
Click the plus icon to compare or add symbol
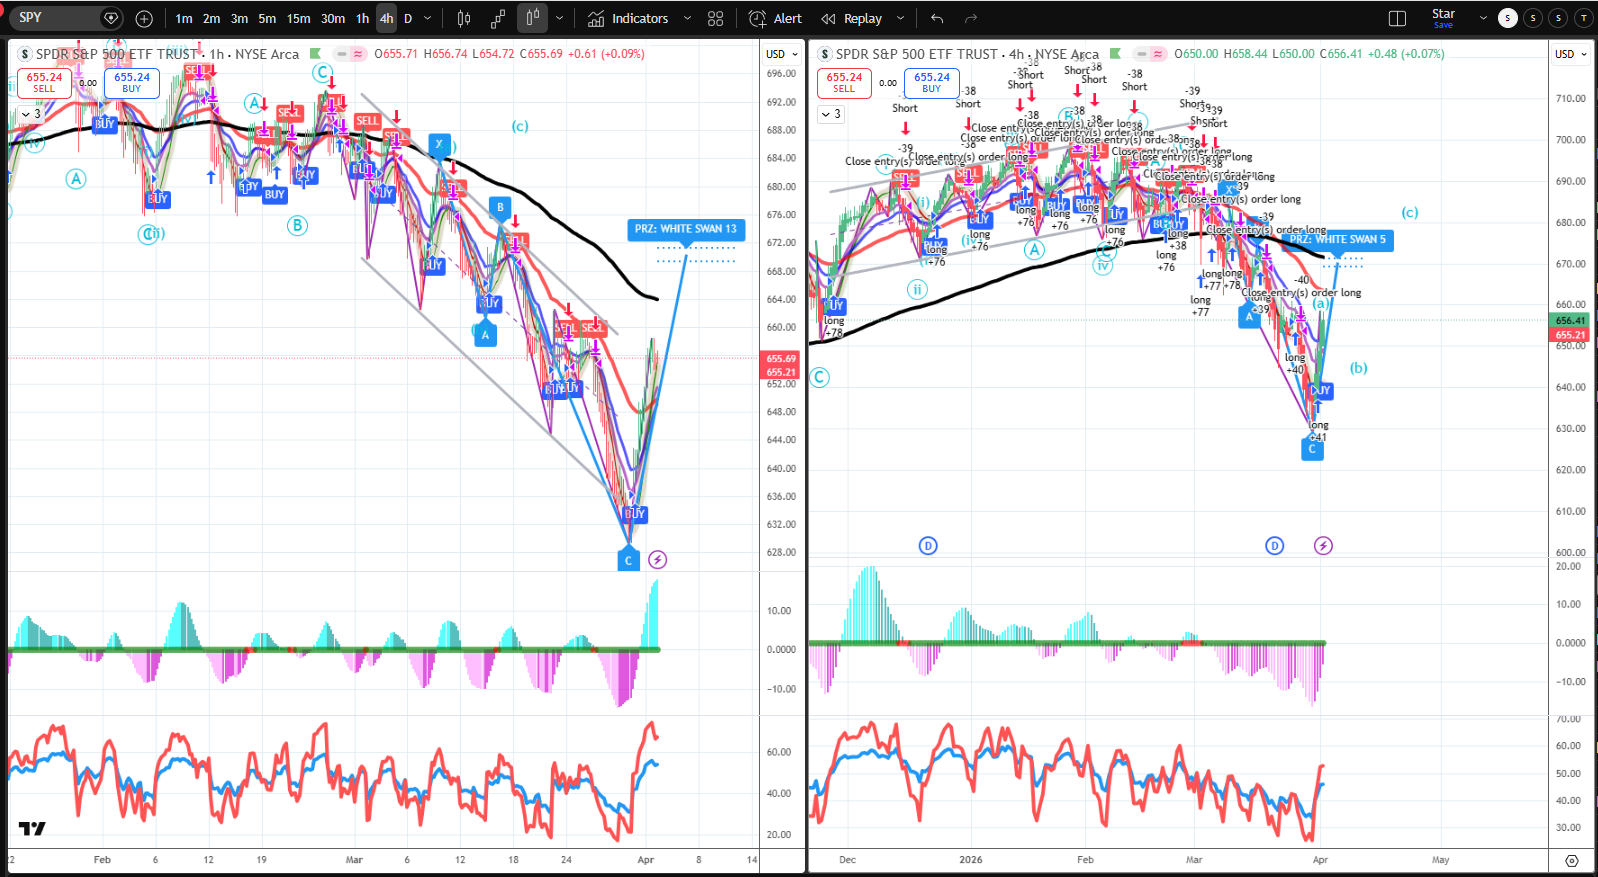click(x=144, y=18)
